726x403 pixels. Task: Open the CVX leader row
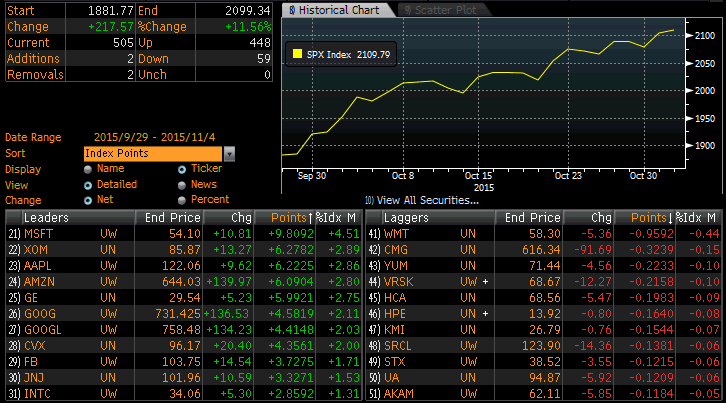pos(184,346)
